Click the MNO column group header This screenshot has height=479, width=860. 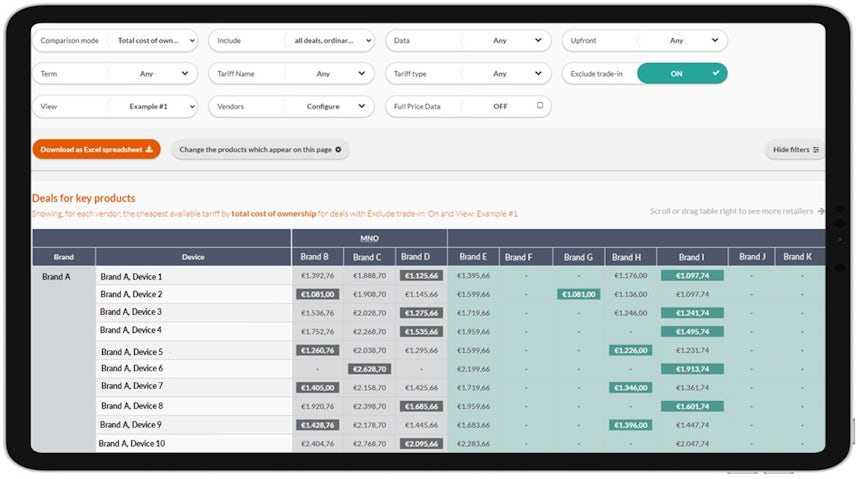(x=369, y=238)
